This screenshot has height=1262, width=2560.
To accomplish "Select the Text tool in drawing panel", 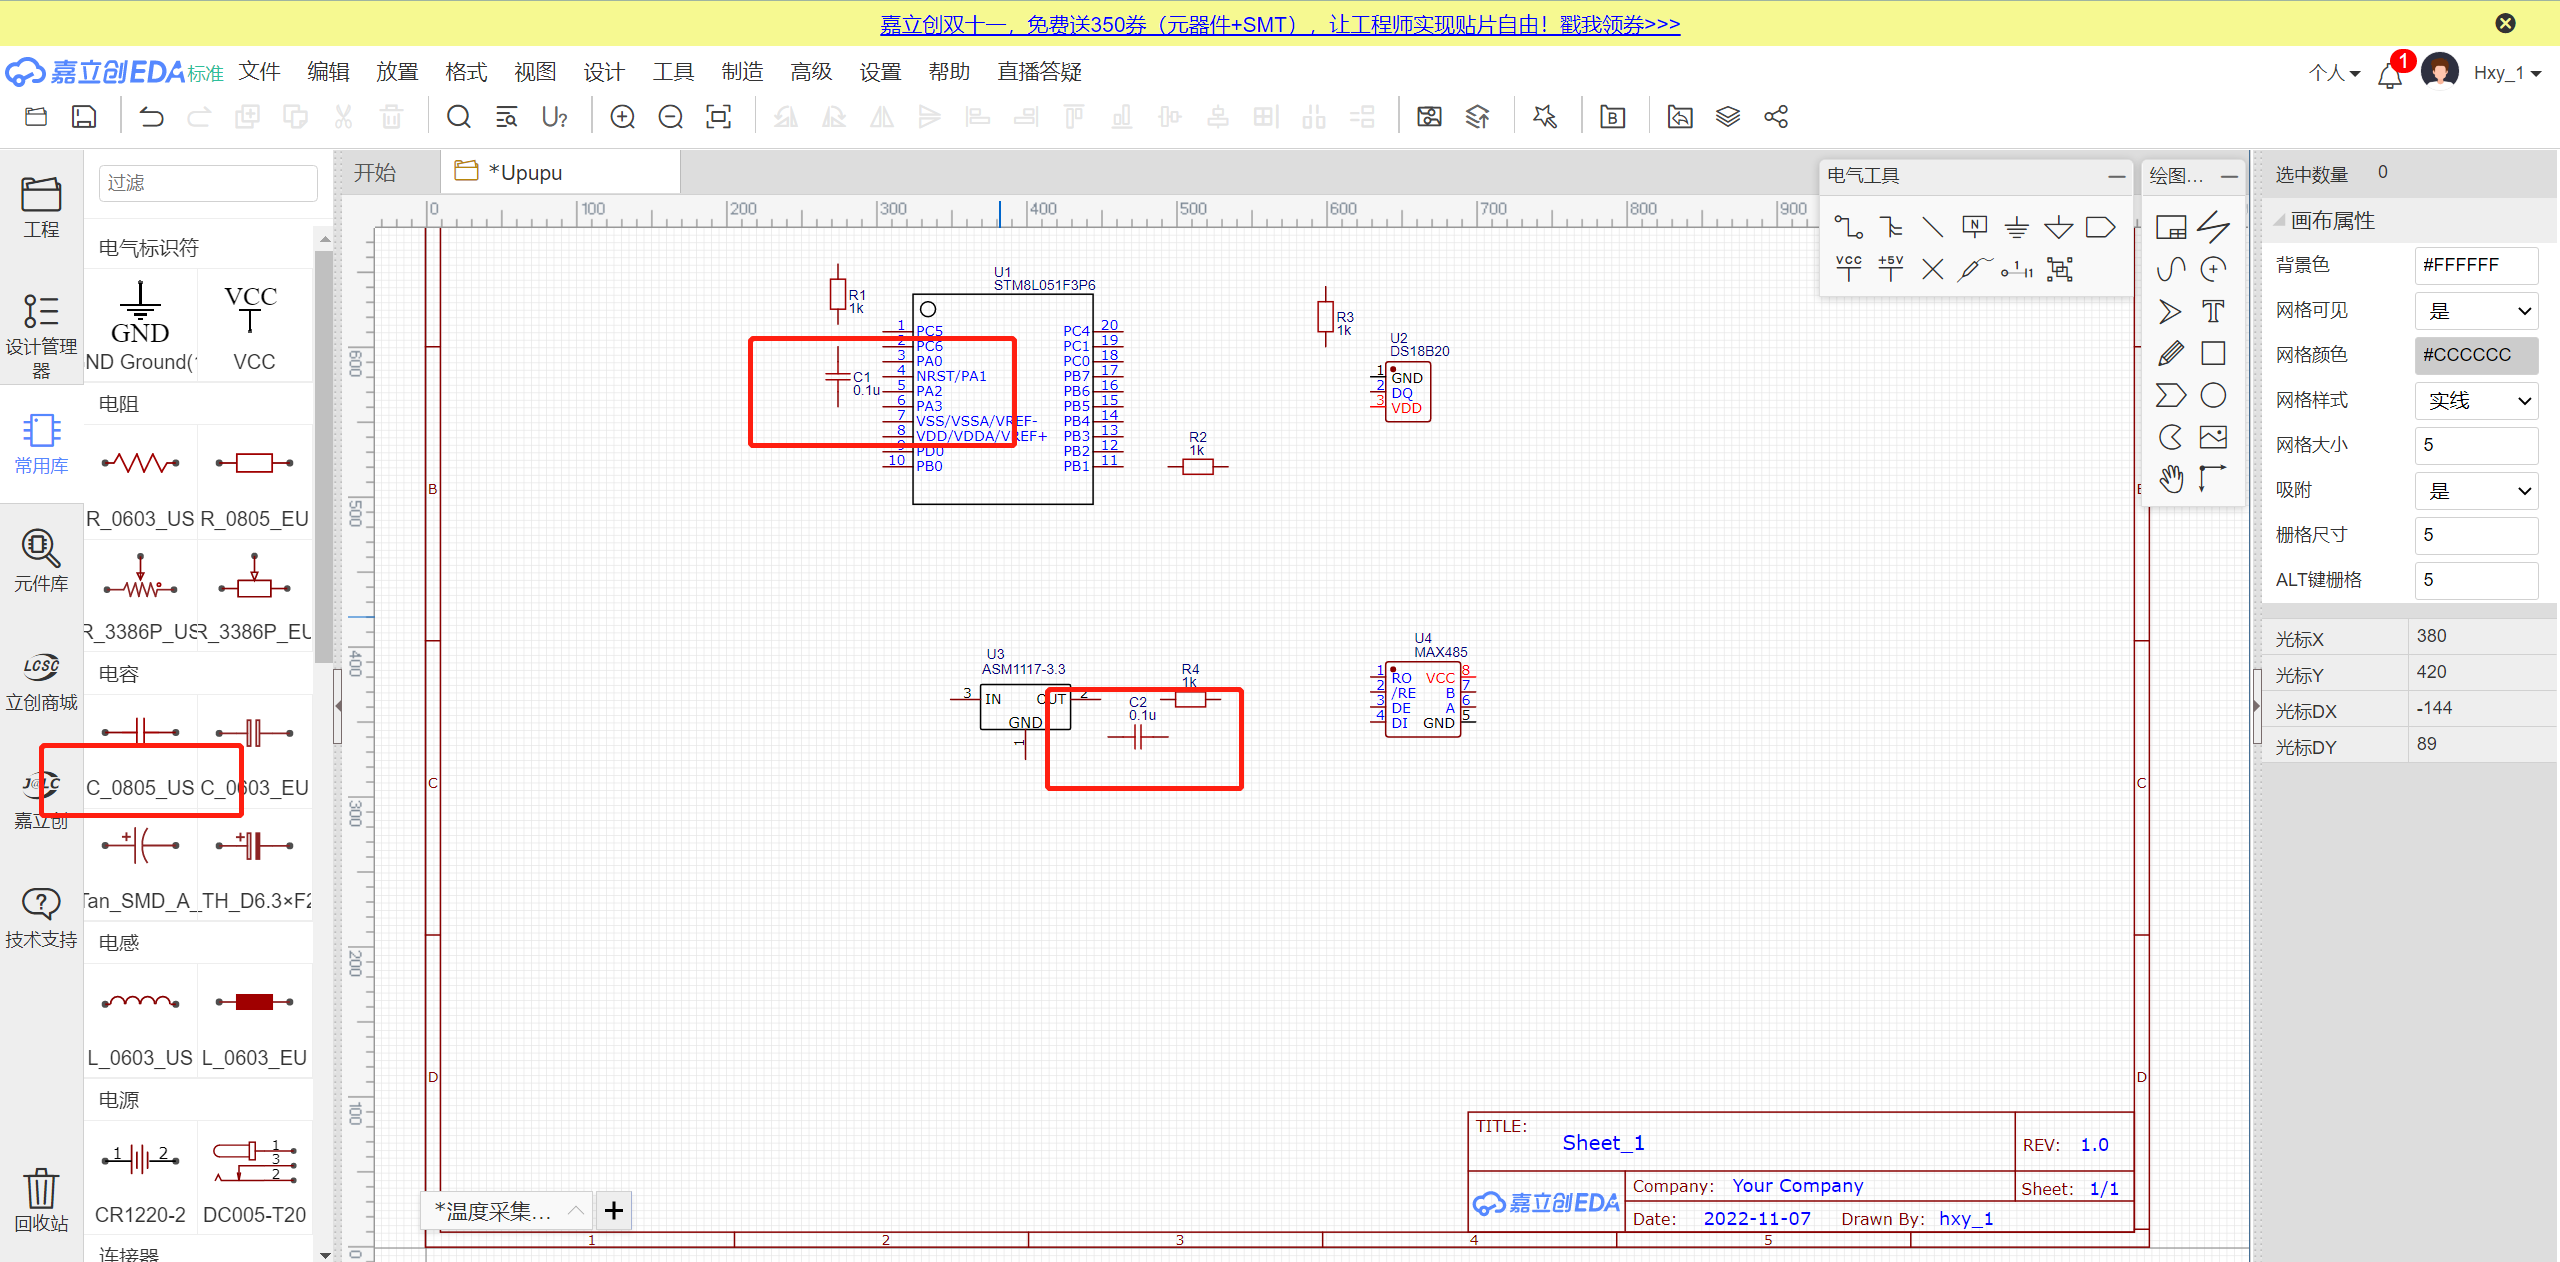I will (2213, 311).
